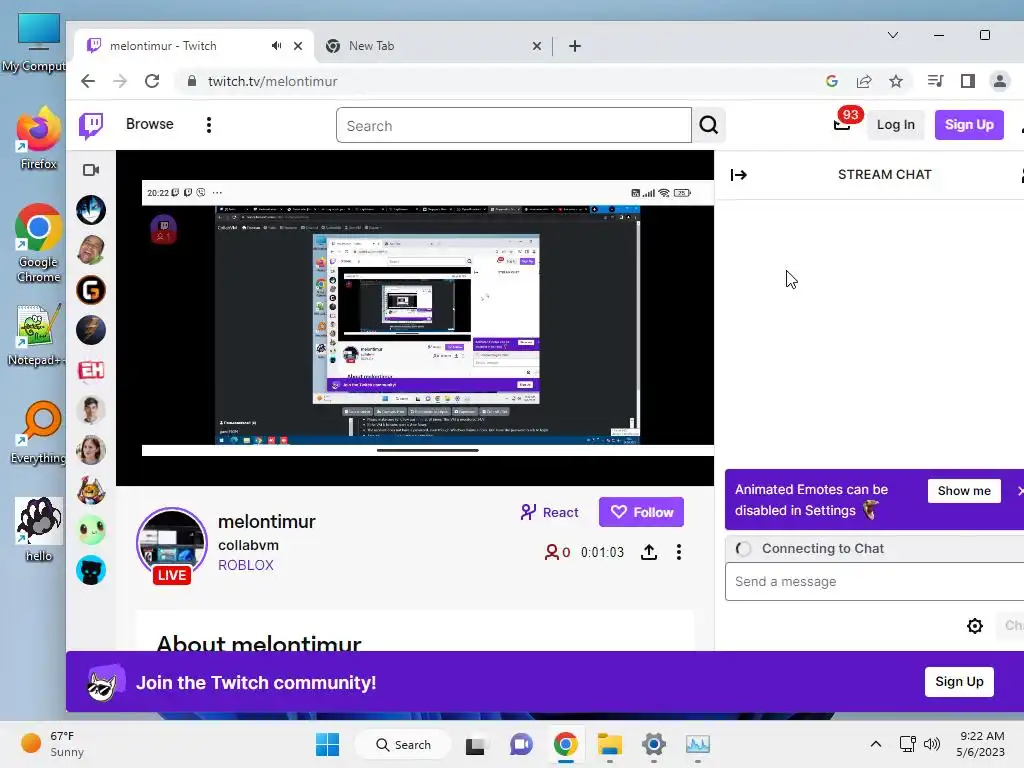Open Task View on taskbar
Image resolution: width=1024 pixels, height=768 pixels.
[475, 744]
